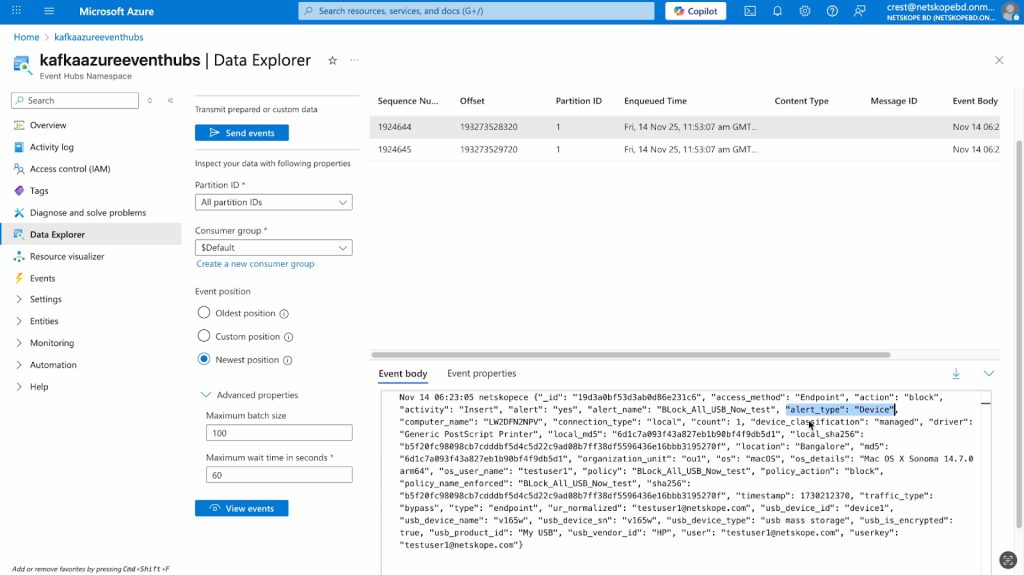The width and height of the screenshot is (1024, 575).
Task: Click the Sequence Nu... column header
Action: (x=408, y=101)
